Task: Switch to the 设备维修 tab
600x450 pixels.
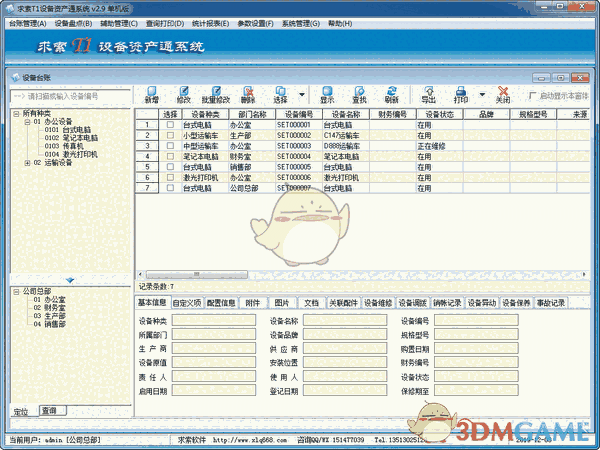Action: point(378,303)
